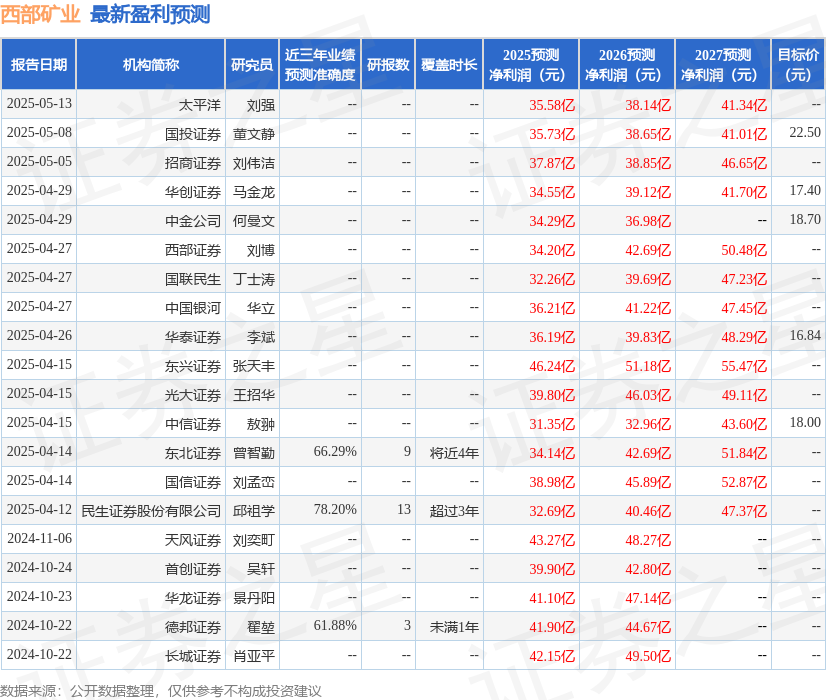Sort by 2025预测净利润 column header

click(531, 62)
